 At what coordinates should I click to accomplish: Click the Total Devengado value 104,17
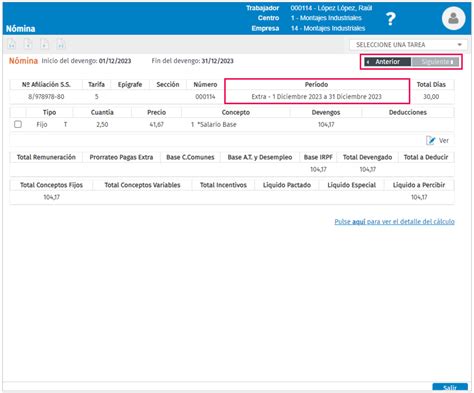pyautogui.click(x=368, y=169)
